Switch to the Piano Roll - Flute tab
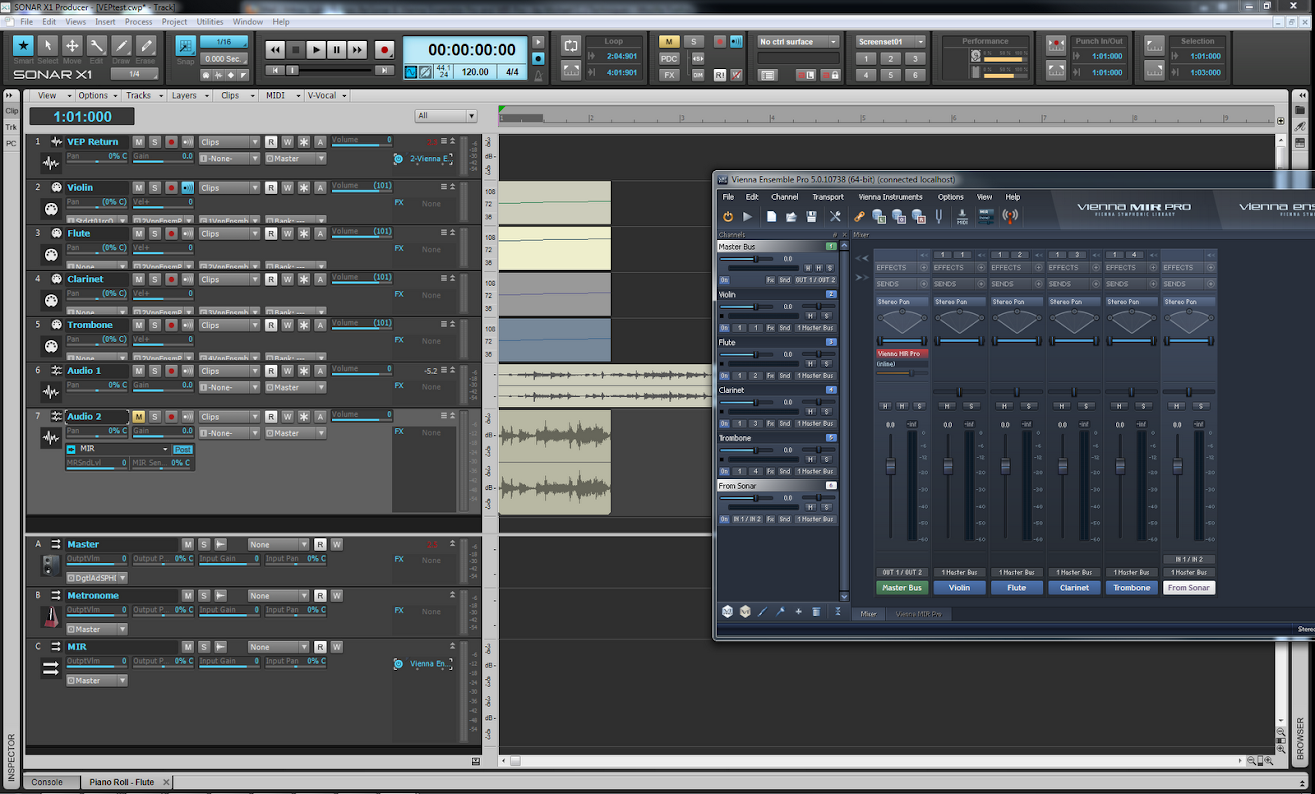Screen dimensions: 1315x794 [122, 782]
